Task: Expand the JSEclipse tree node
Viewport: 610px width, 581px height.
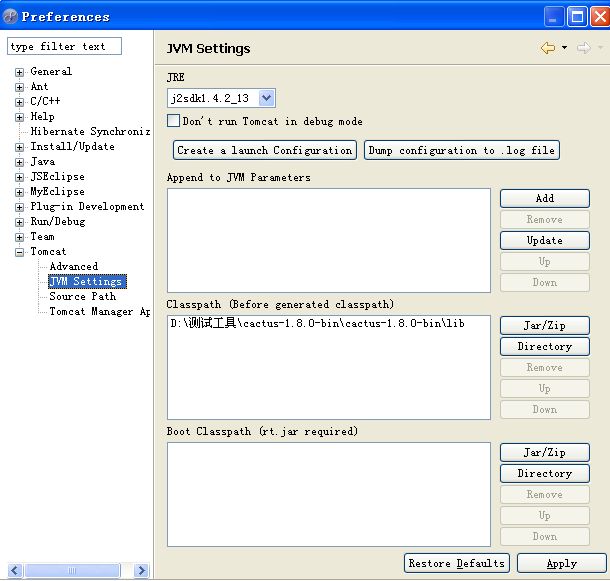Action: 19,177
